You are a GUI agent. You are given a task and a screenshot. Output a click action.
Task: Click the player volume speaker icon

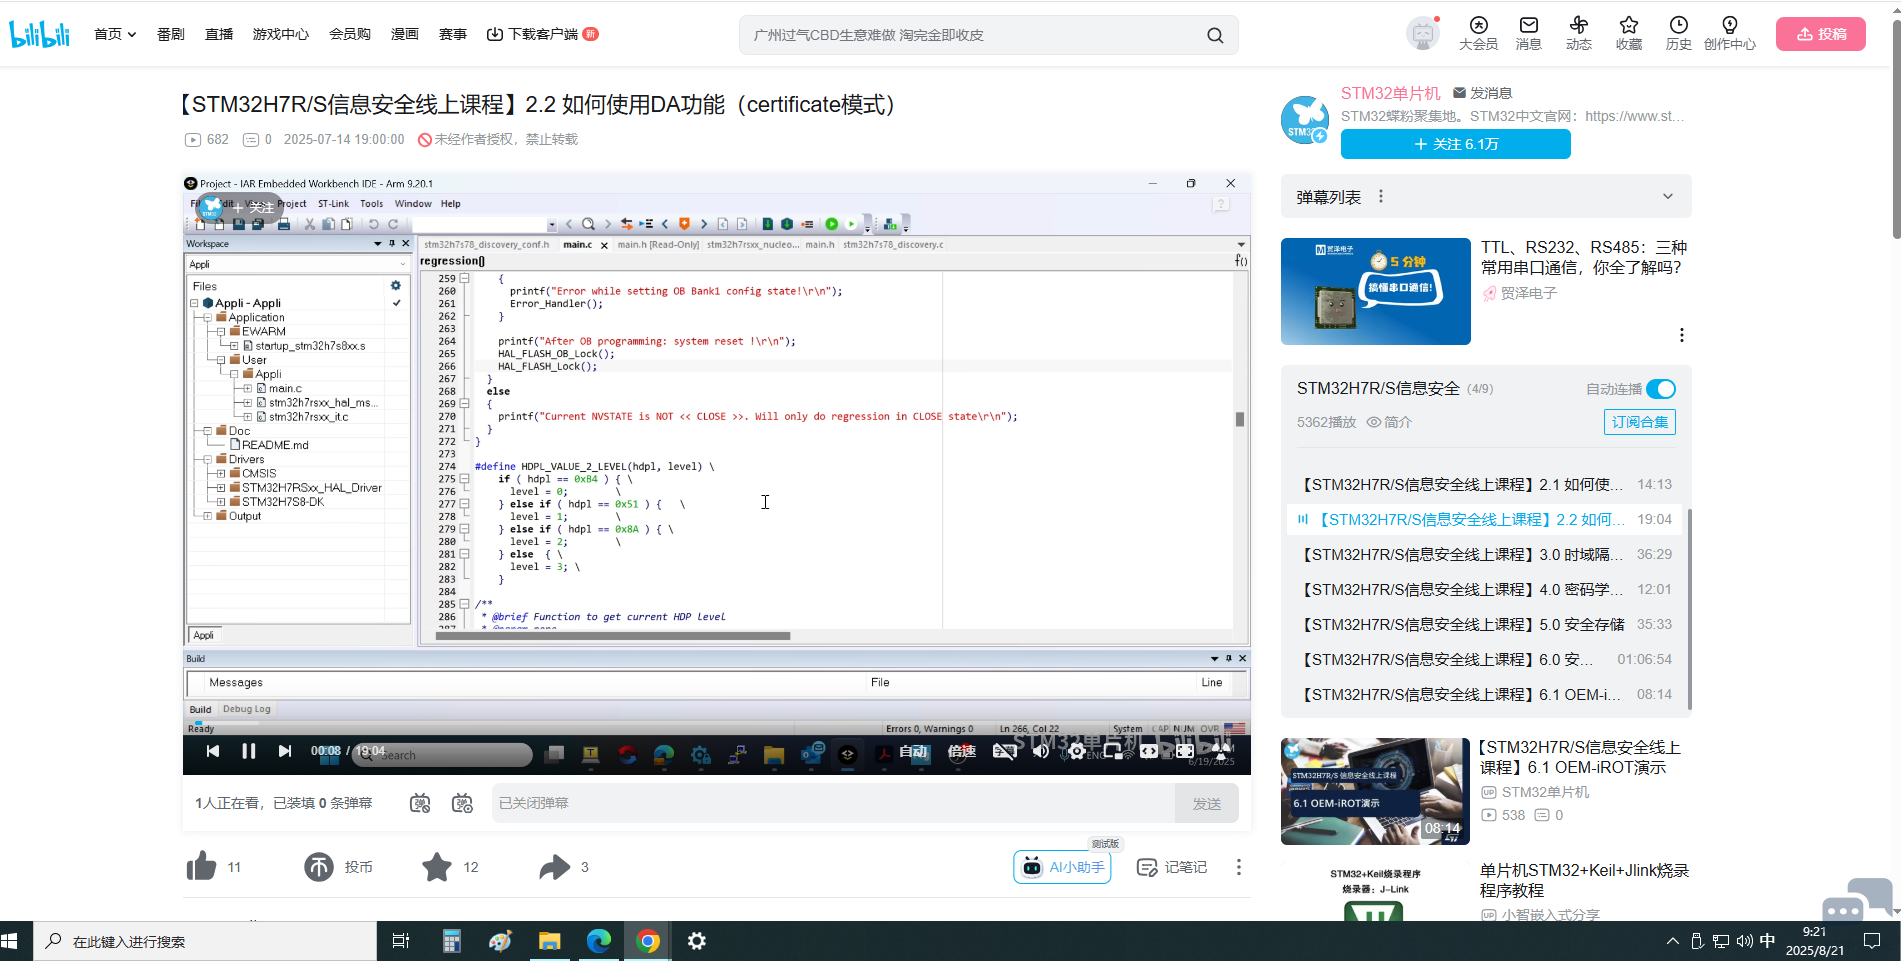(1040, 751)
